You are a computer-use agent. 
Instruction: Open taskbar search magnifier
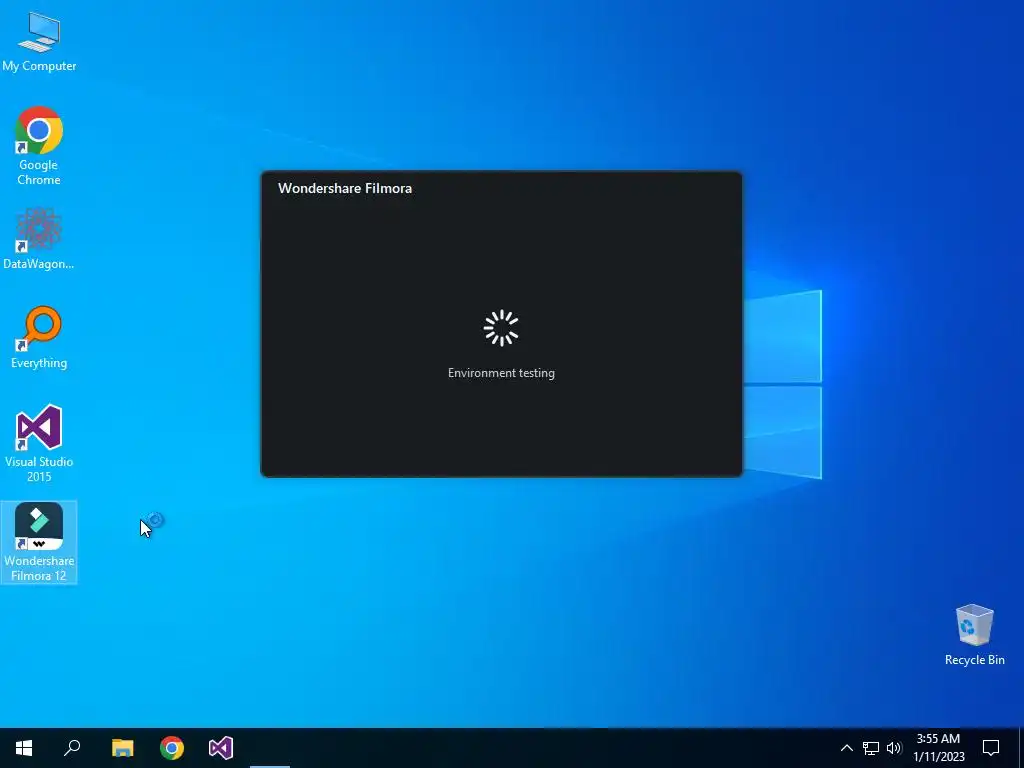[x=72, y=748]
